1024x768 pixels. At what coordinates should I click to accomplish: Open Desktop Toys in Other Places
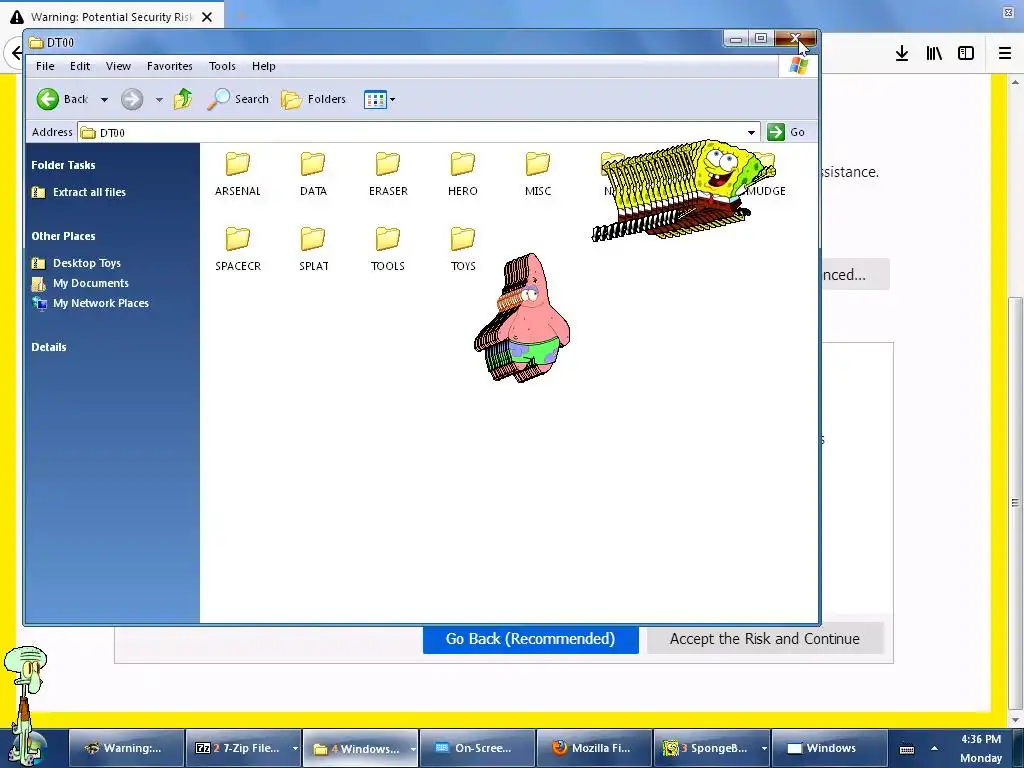click(x=76, y=263)
